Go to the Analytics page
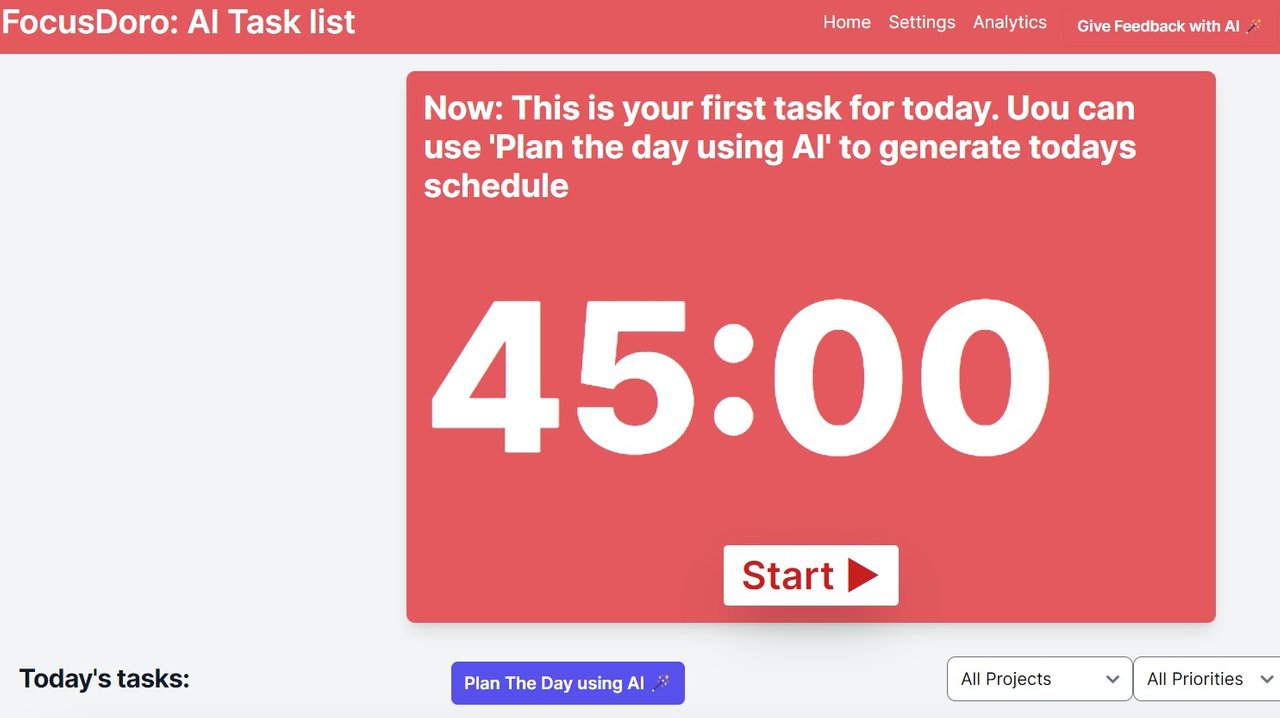1280x718 pixels. [1010, 22]
